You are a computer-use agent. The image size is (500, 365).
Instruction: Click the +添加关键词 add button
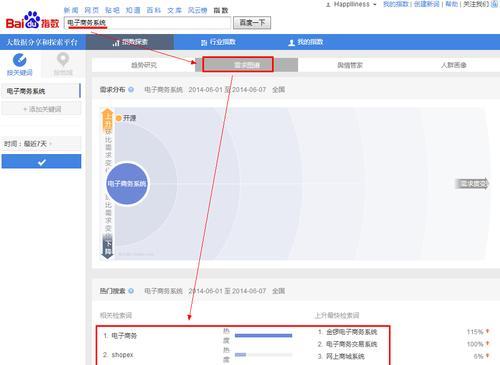click(x=41, y=109)
